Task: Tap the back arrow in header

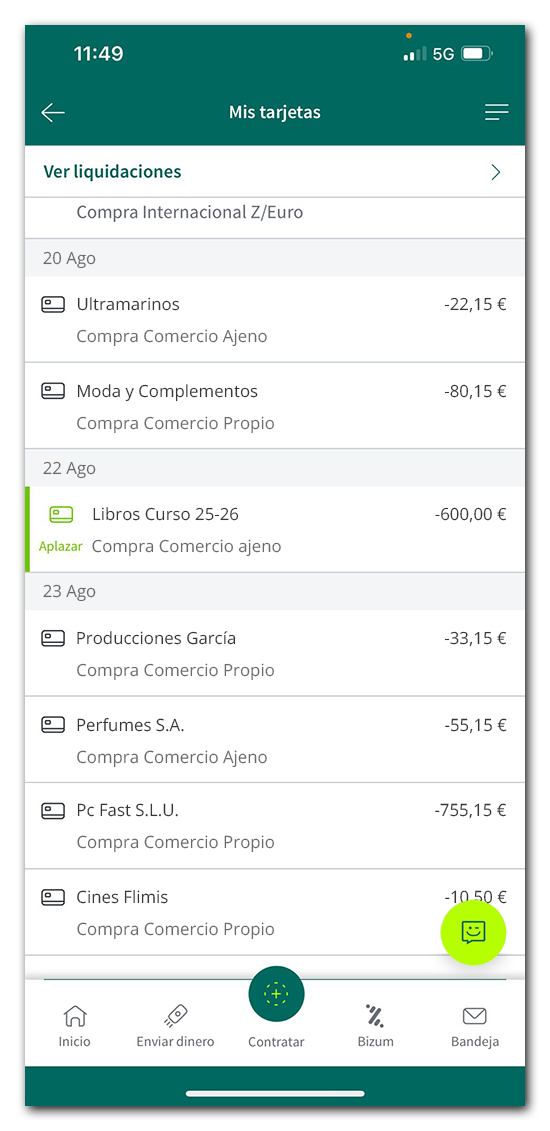Action: (x=53, y=113)
